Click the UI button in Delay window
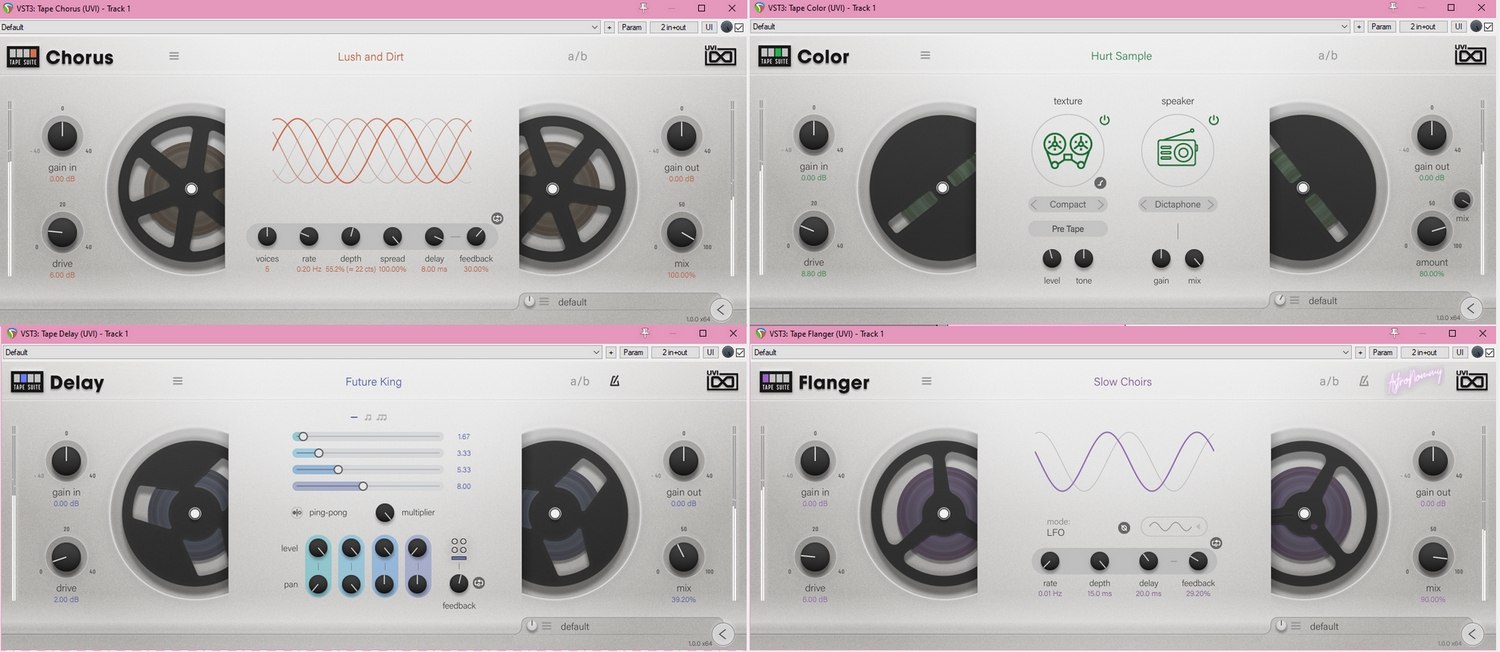 point(711,352)
